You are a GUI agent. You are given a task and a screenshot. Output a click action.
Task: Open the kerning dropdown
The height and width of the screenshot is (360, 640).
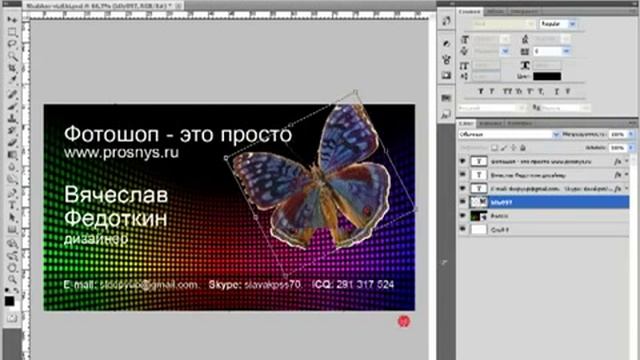click(505, 51)
